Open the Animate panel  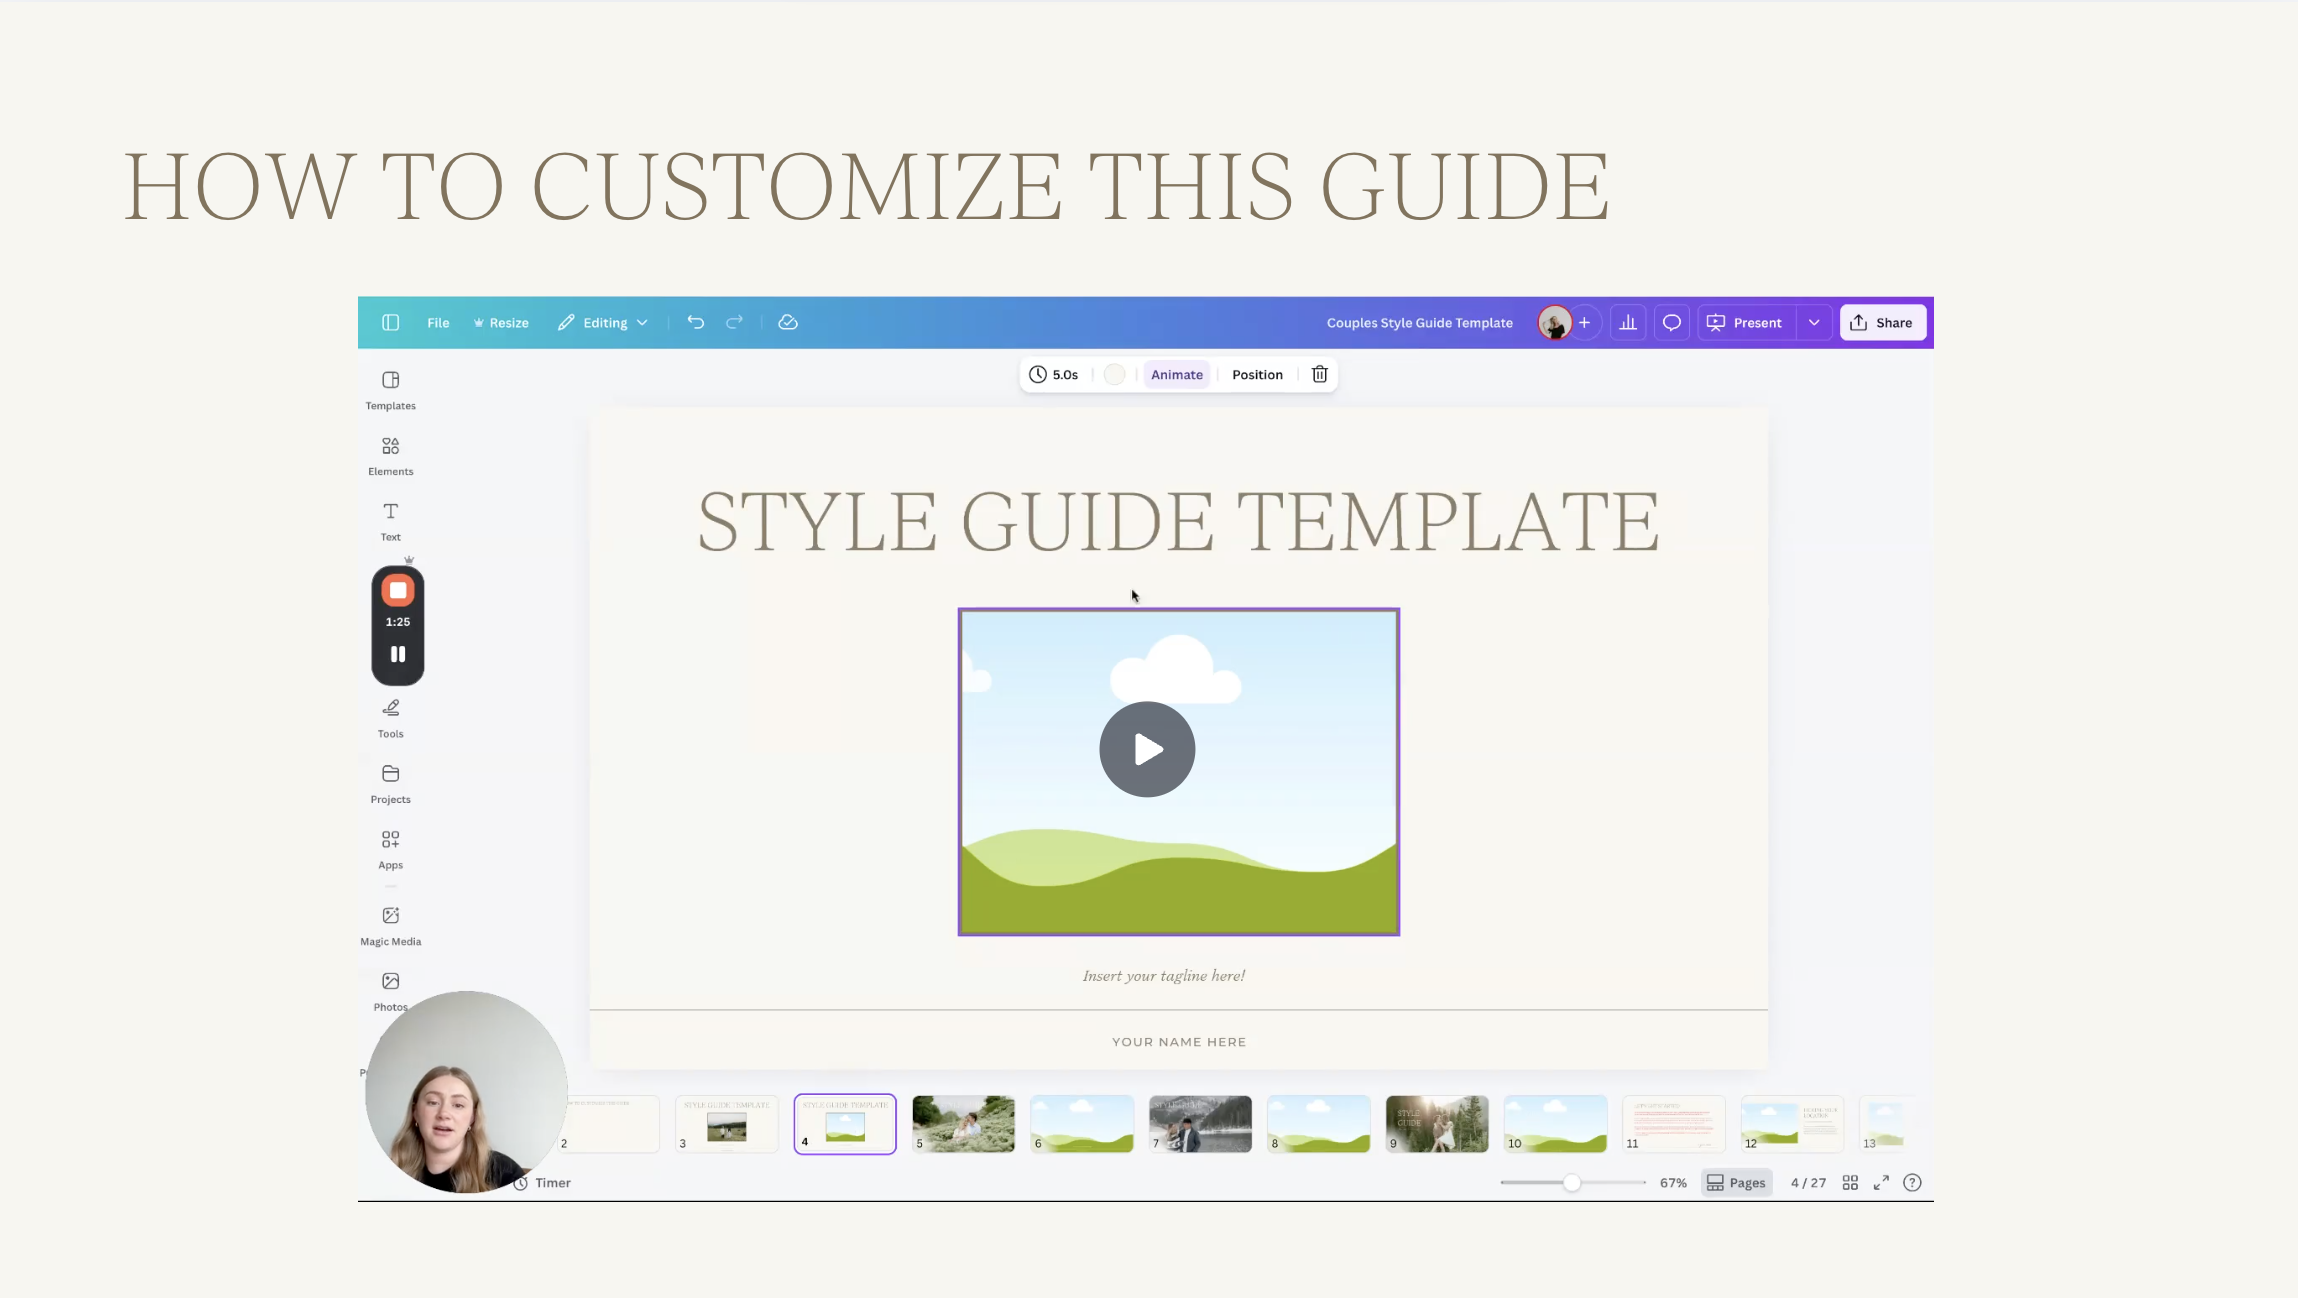[1176, 374]
